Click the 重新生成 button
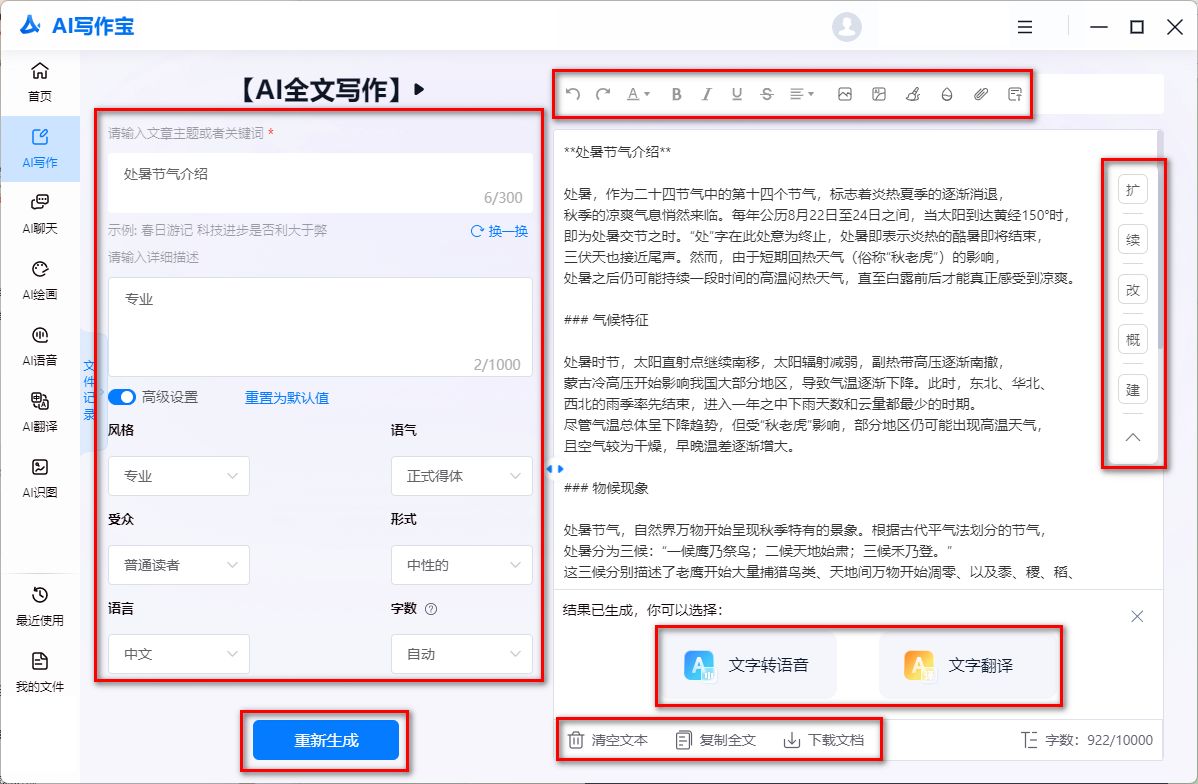Viewport: 1198px width, 784px height. click(x=326, y=741)
